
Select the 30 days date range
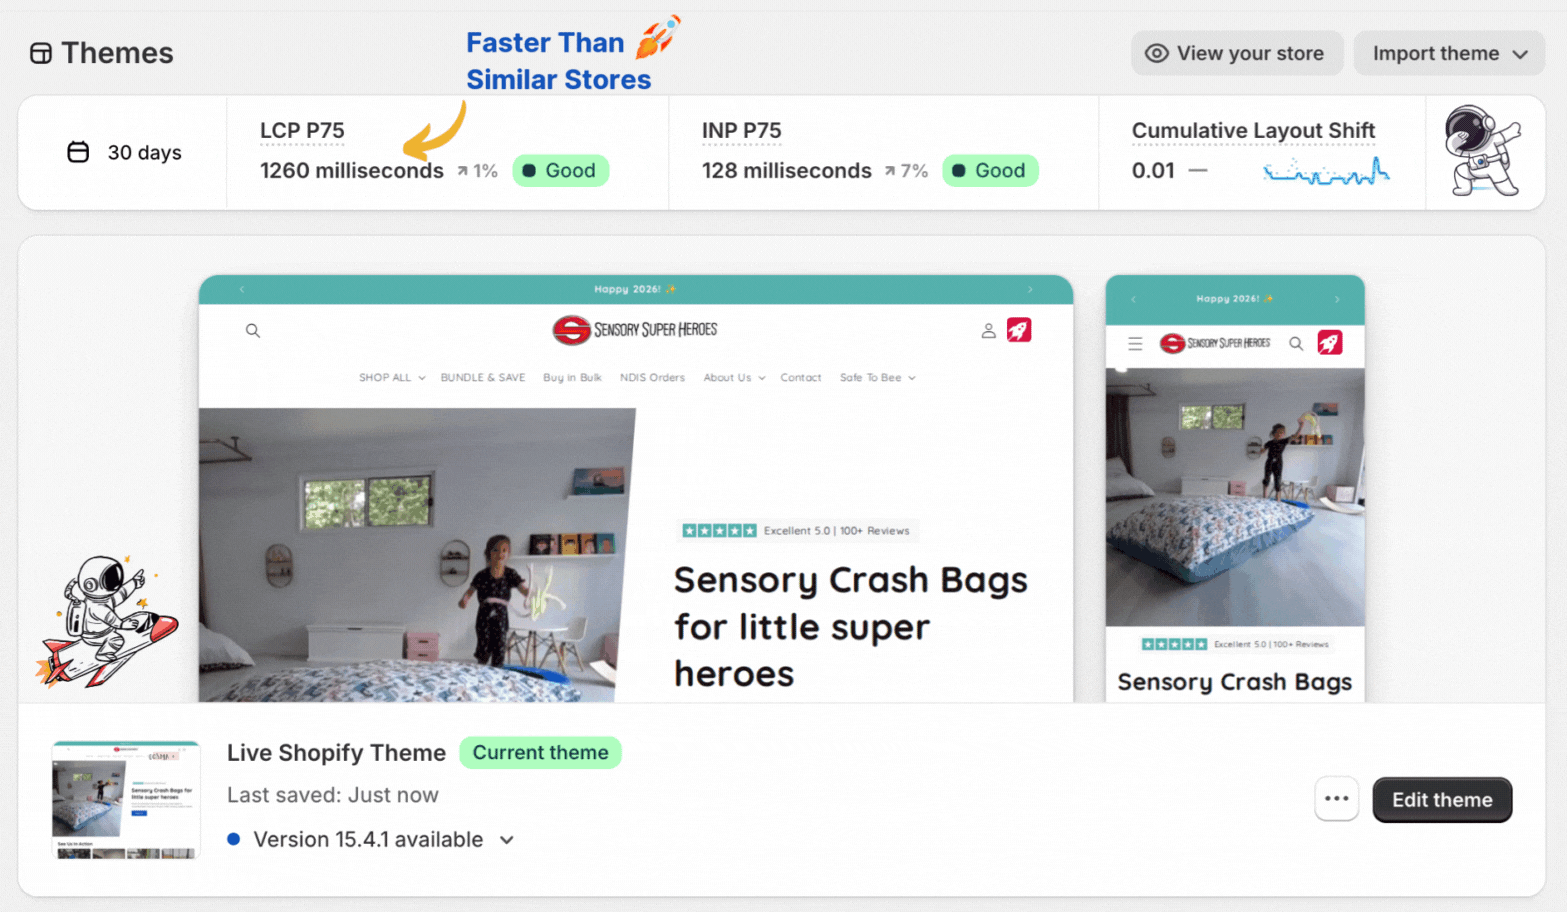125,152
